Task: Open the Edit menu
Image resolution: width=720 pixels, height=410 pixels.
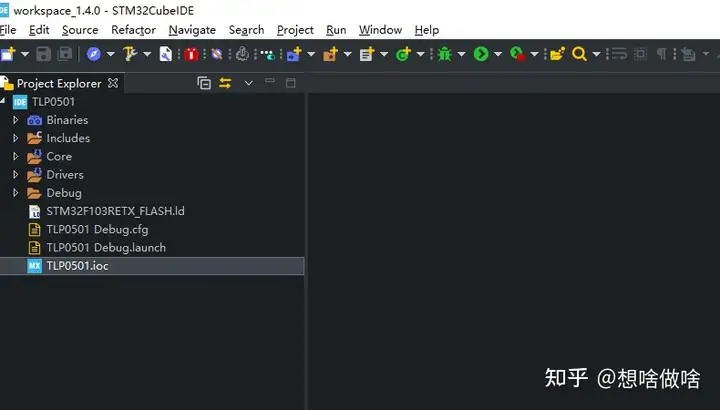Action: (39, 30)
